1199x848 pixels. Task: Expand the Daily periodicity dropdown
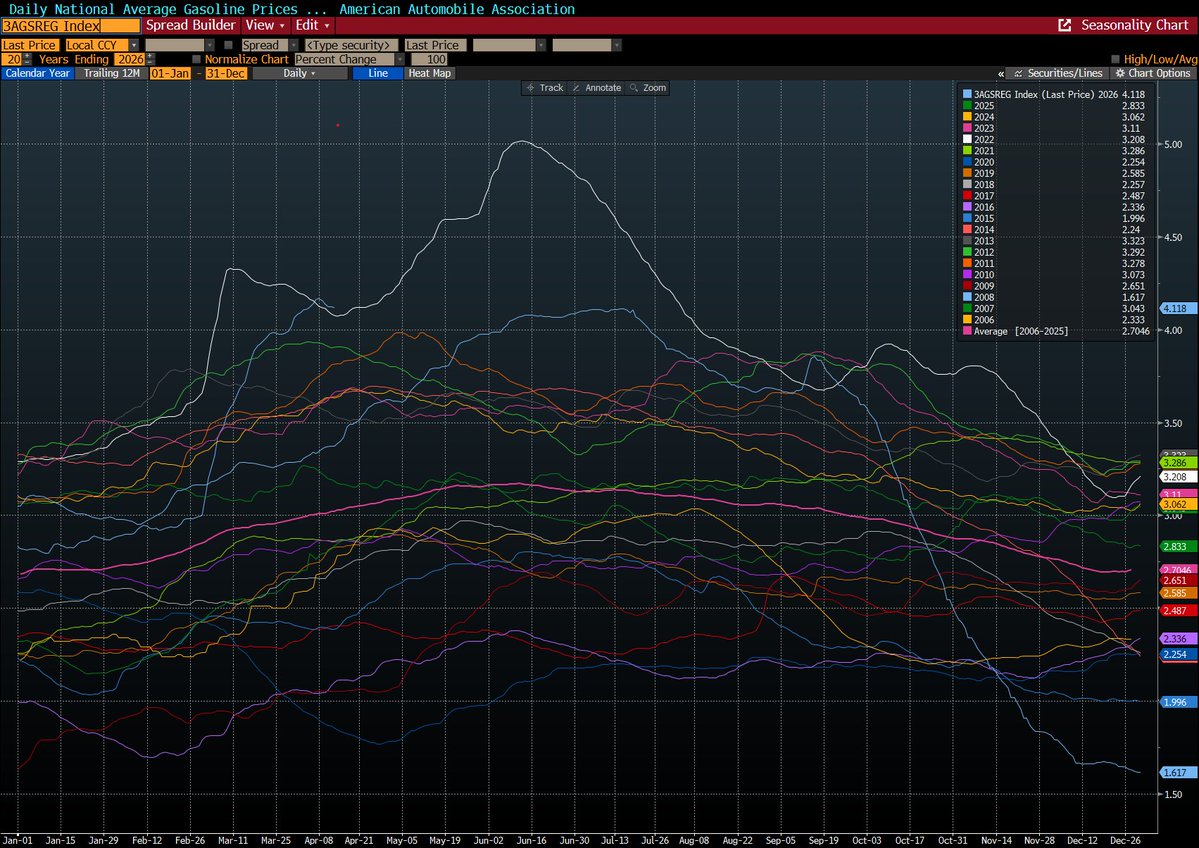(300, 73)
